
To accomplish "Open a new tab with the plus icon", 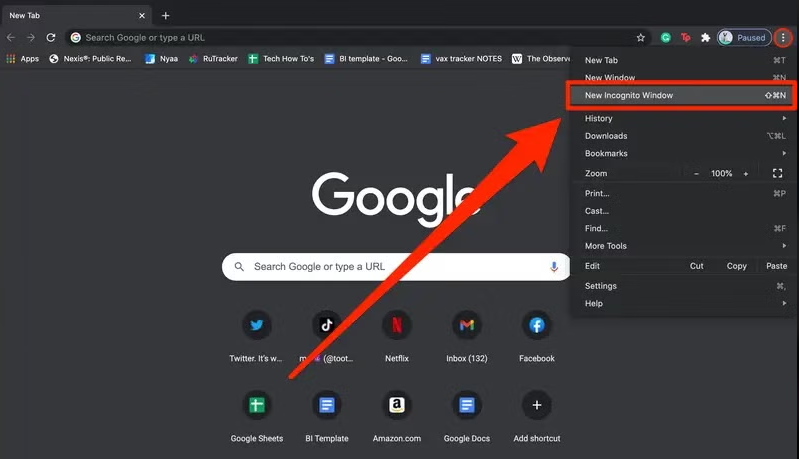I will 165,15.
